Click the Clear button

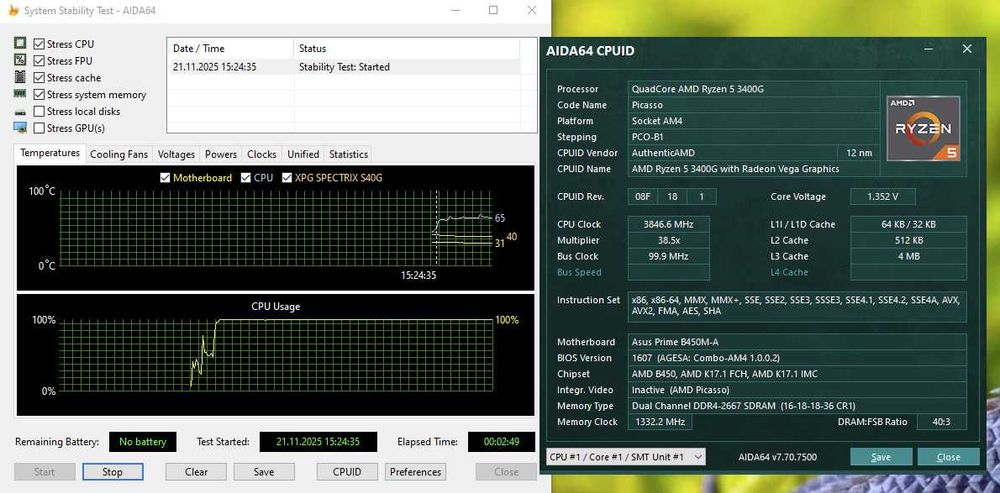coord(196,472)
